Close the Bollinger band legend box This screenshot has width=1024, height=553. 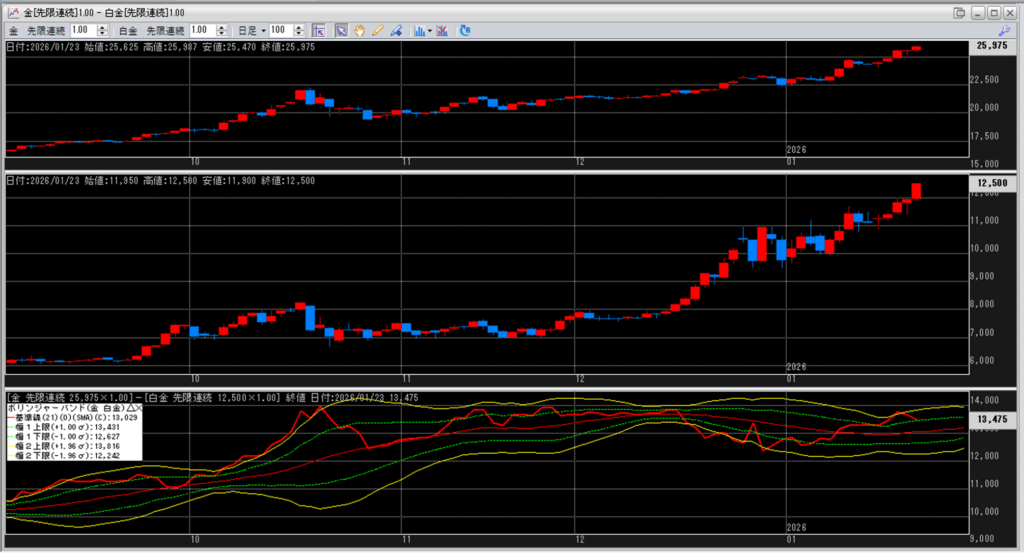point(139,409)
